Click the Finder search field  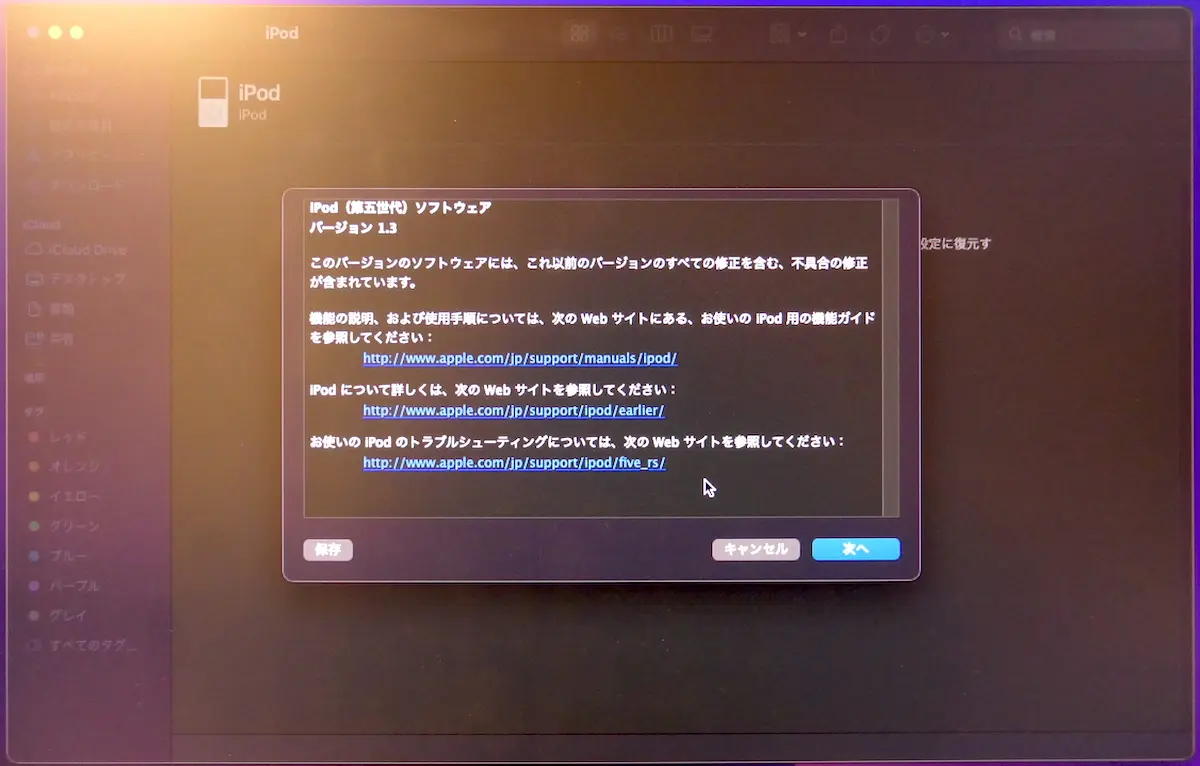click(x=1088, y=34)
